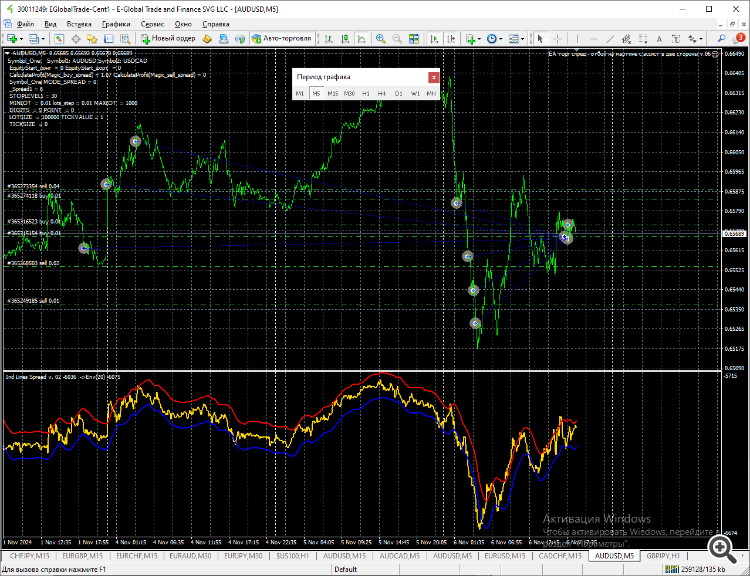Zoom in the chart
Viewport: 750px width, 576px height.
click(381, 39)
